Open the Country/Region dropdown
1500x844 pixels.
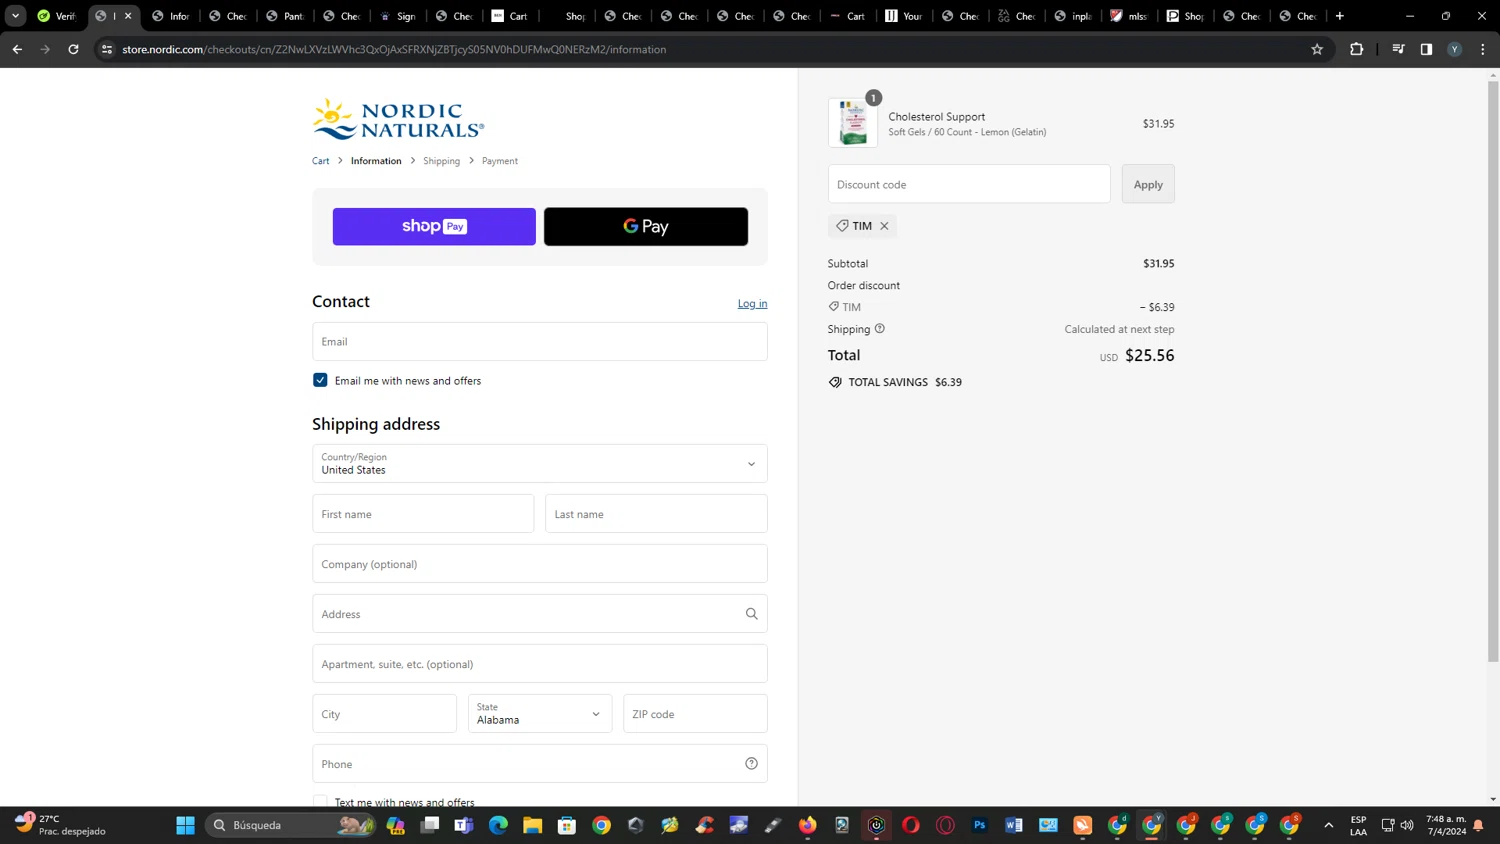click(x=540, y=464)
